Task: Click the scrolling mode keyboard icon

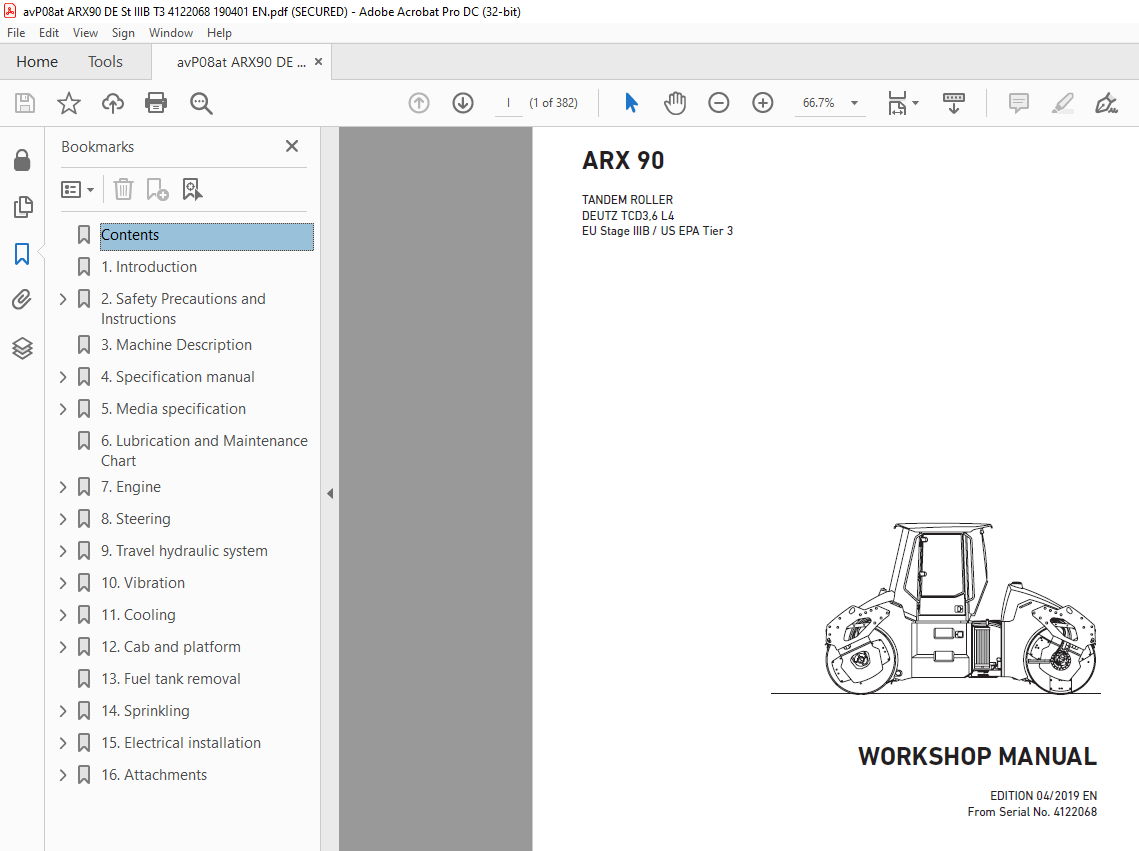Action: click(x=953, y=103)
